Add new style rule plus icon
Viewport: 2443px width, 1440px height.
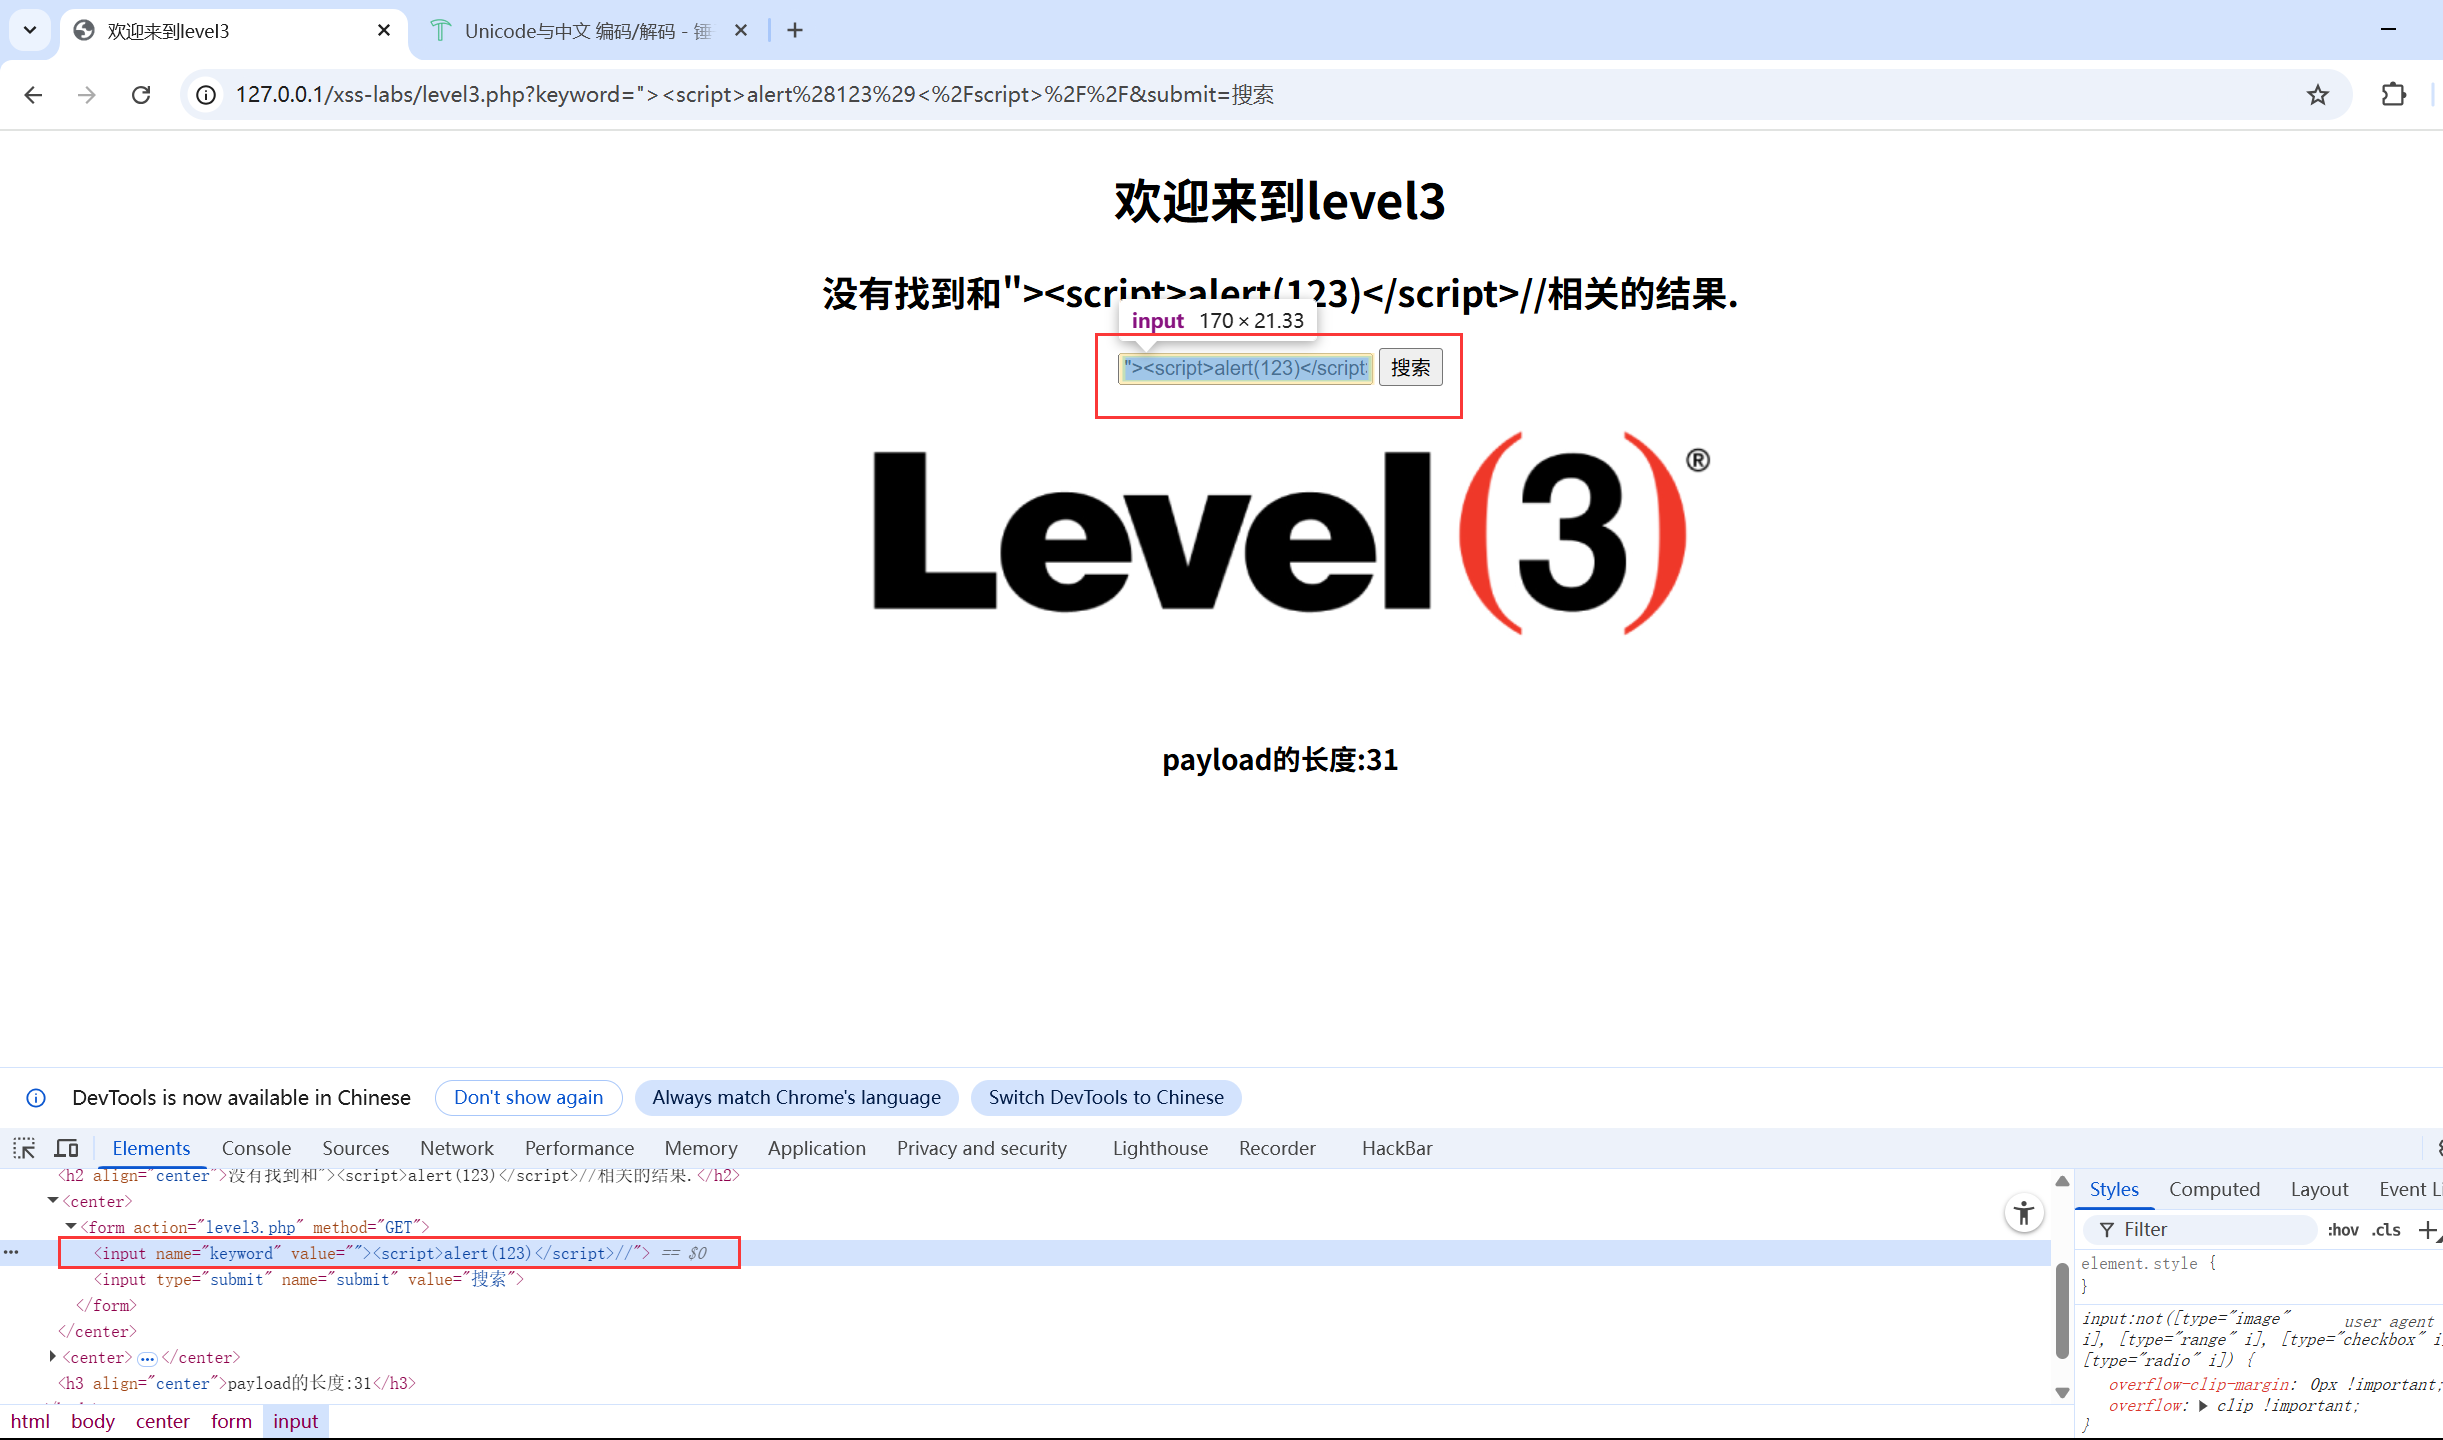pyautogui.click(x=2428, y=1229)
